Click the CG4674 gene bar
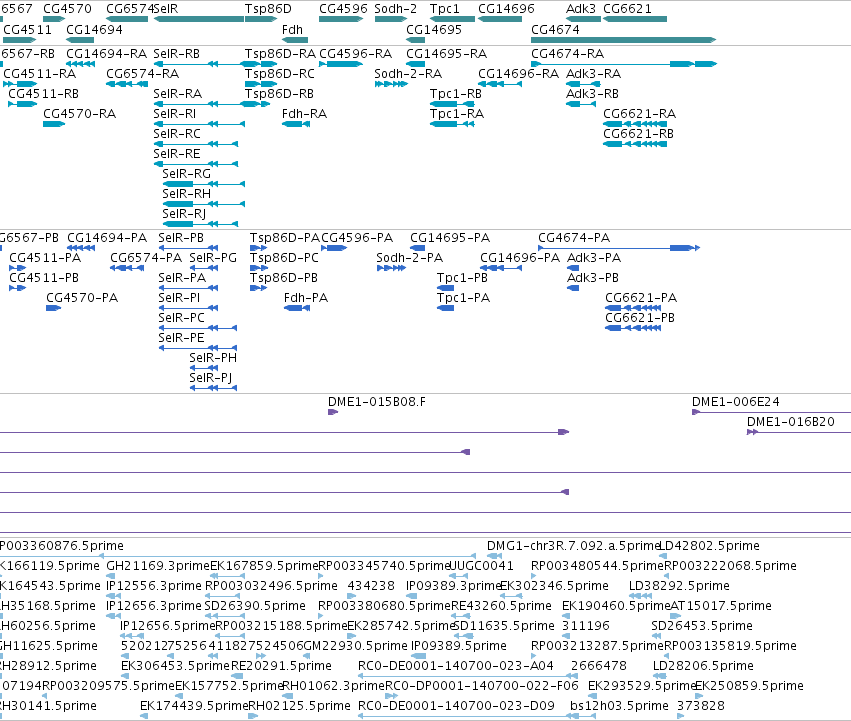 [624, 40]
